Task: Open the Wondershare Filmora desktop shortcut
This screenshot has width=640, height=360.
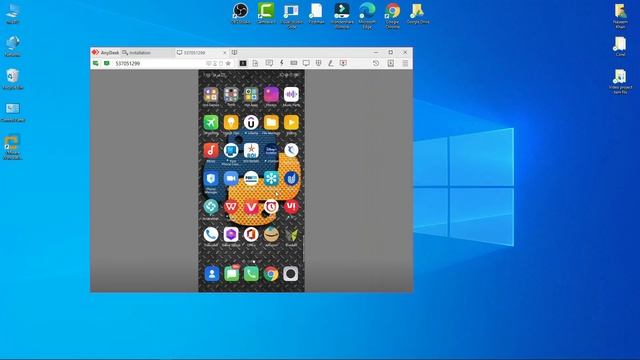Action: pos(342,16)
